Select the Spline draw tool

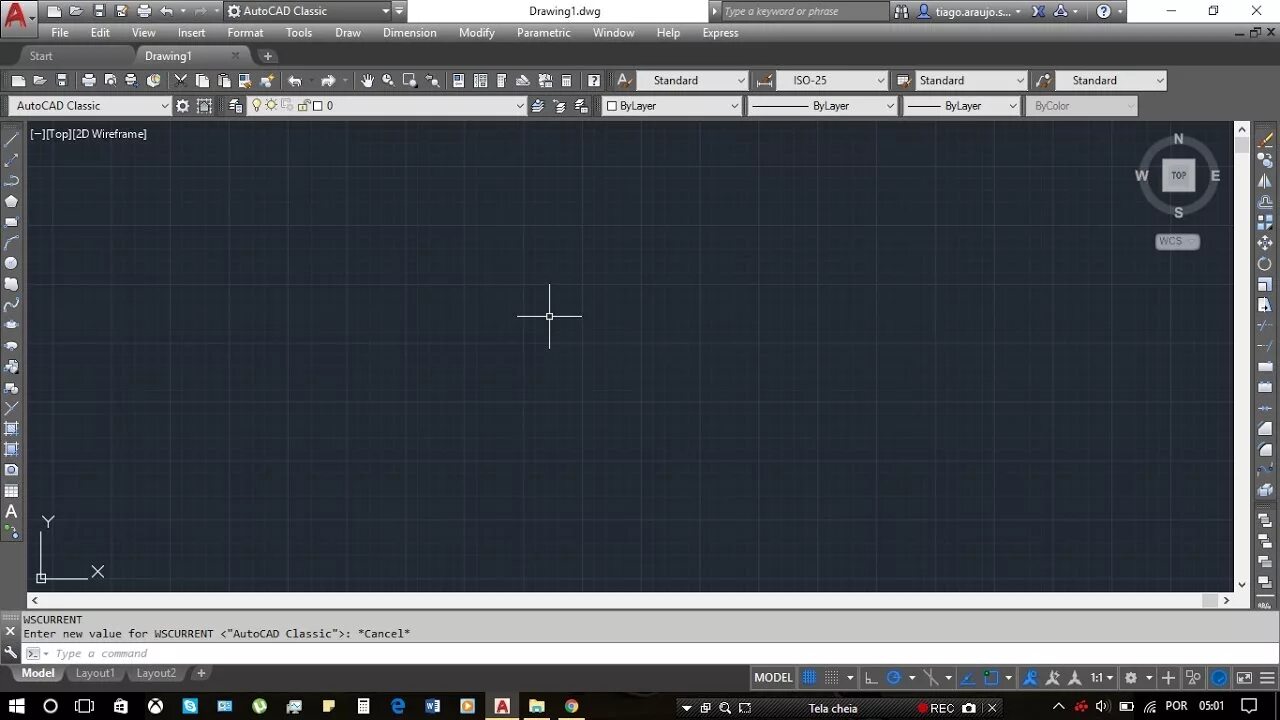[12, 305]
